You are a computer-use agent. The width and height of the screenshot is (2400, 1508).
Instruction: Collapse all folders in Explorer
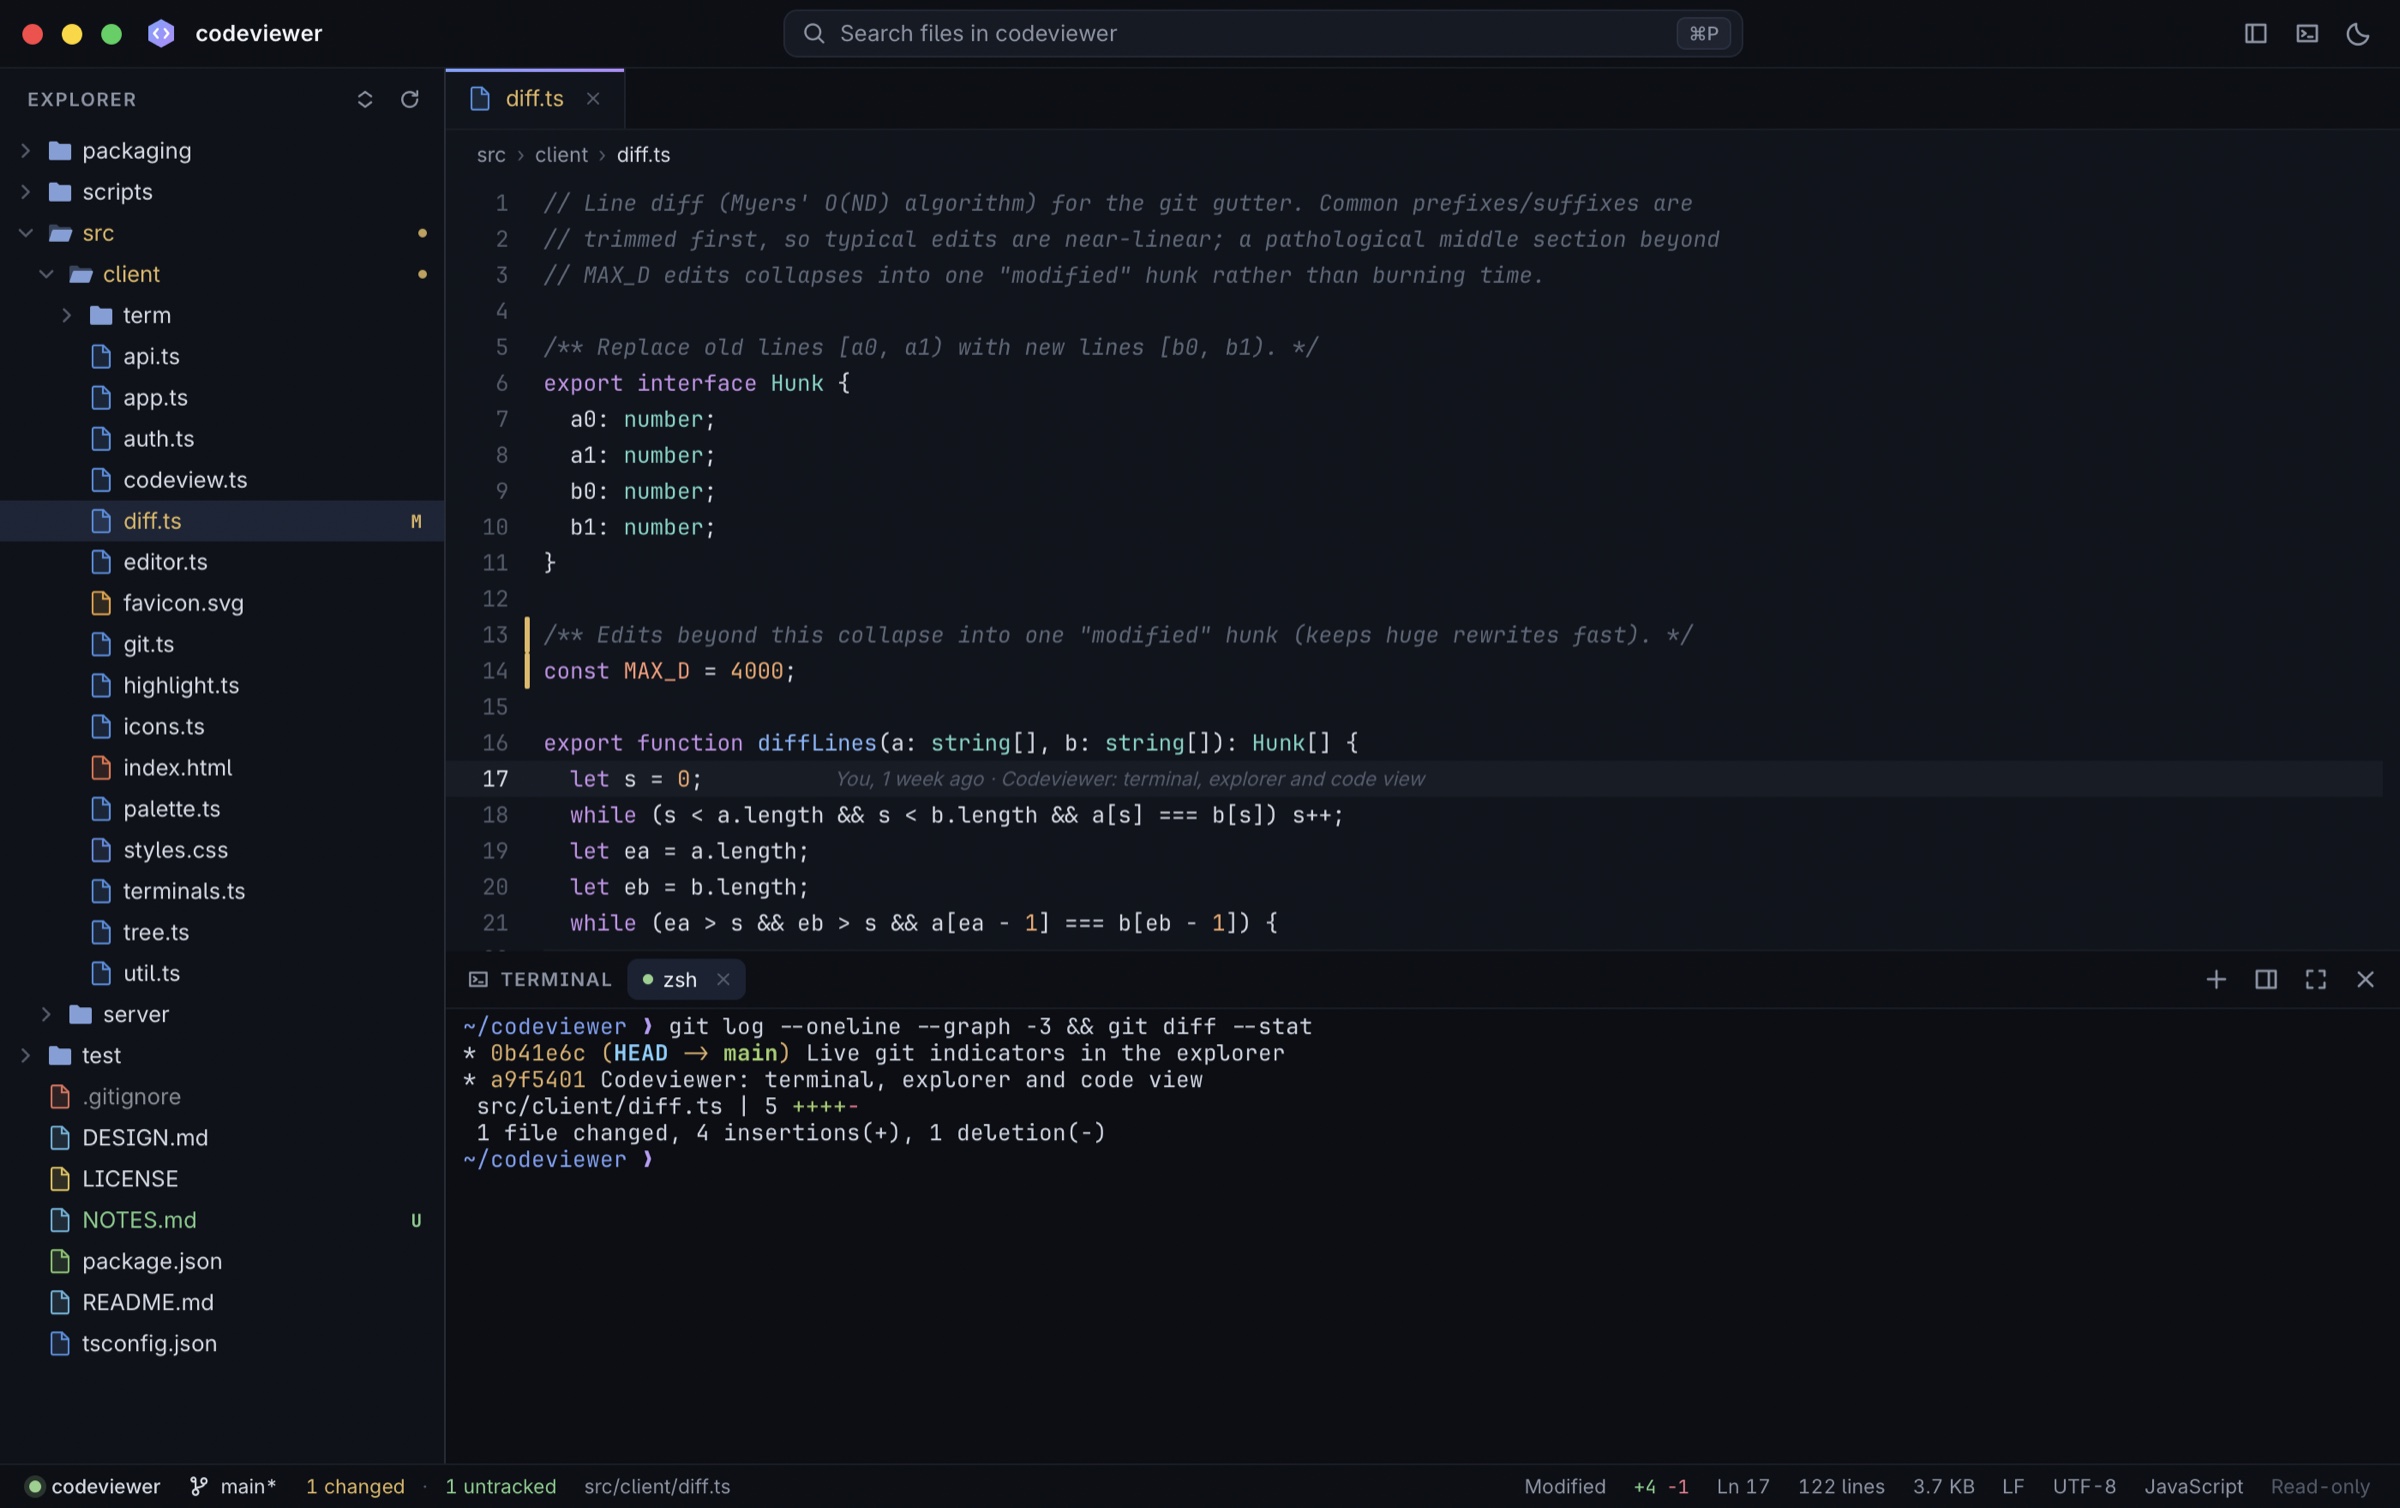[x=365, y=99]
